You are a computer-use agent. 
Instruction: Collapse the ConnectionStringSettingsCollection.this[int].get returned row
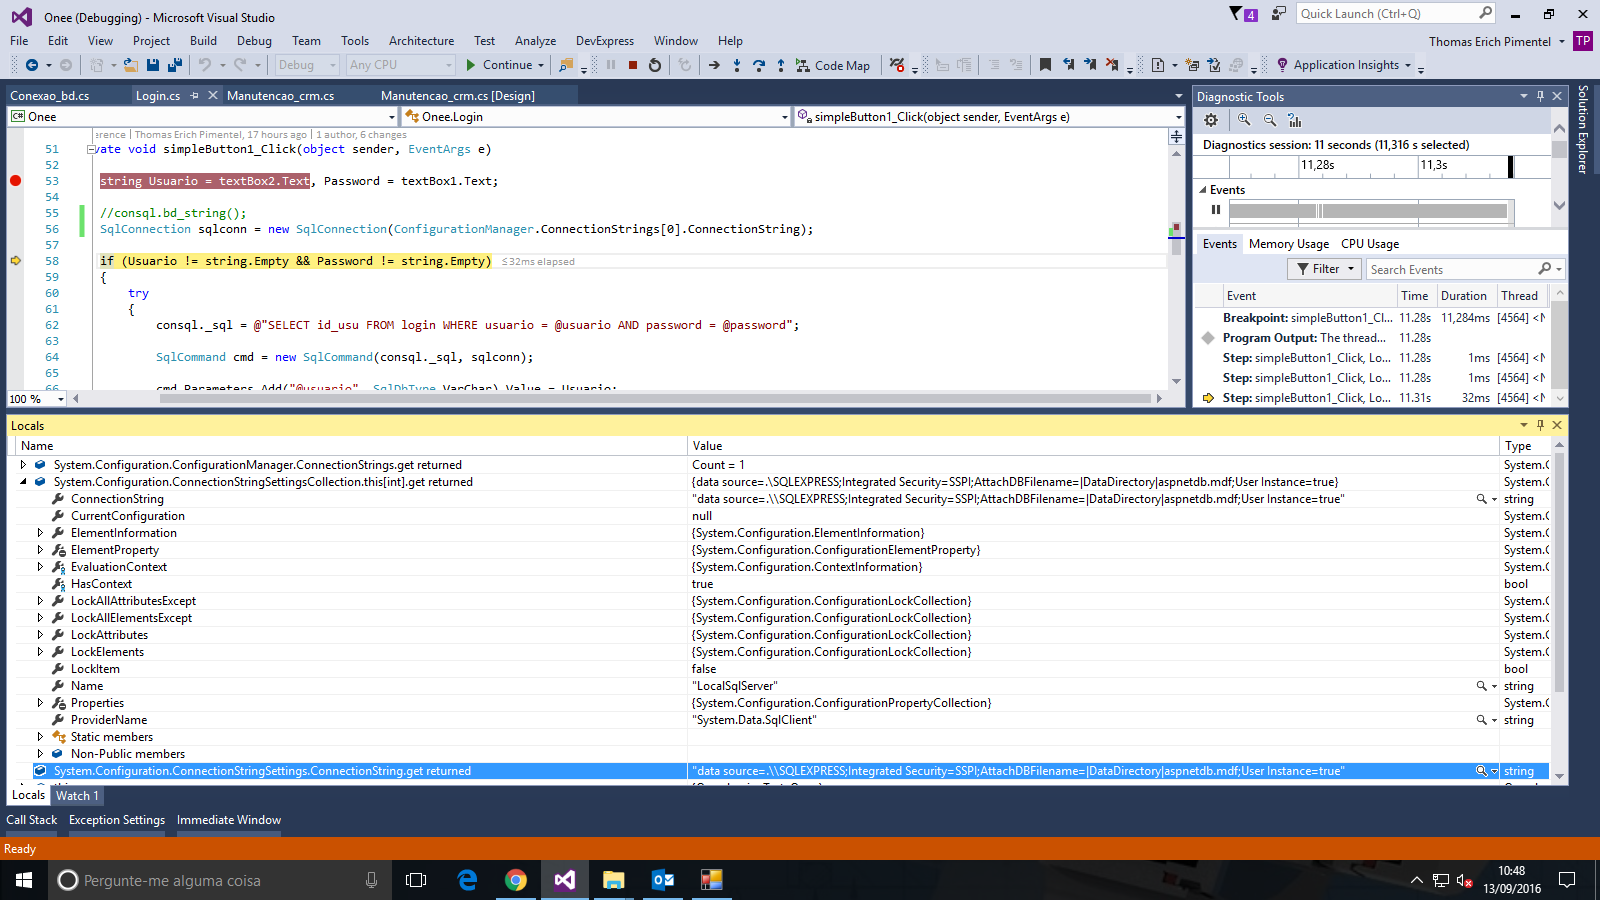(x=23, y=482)
